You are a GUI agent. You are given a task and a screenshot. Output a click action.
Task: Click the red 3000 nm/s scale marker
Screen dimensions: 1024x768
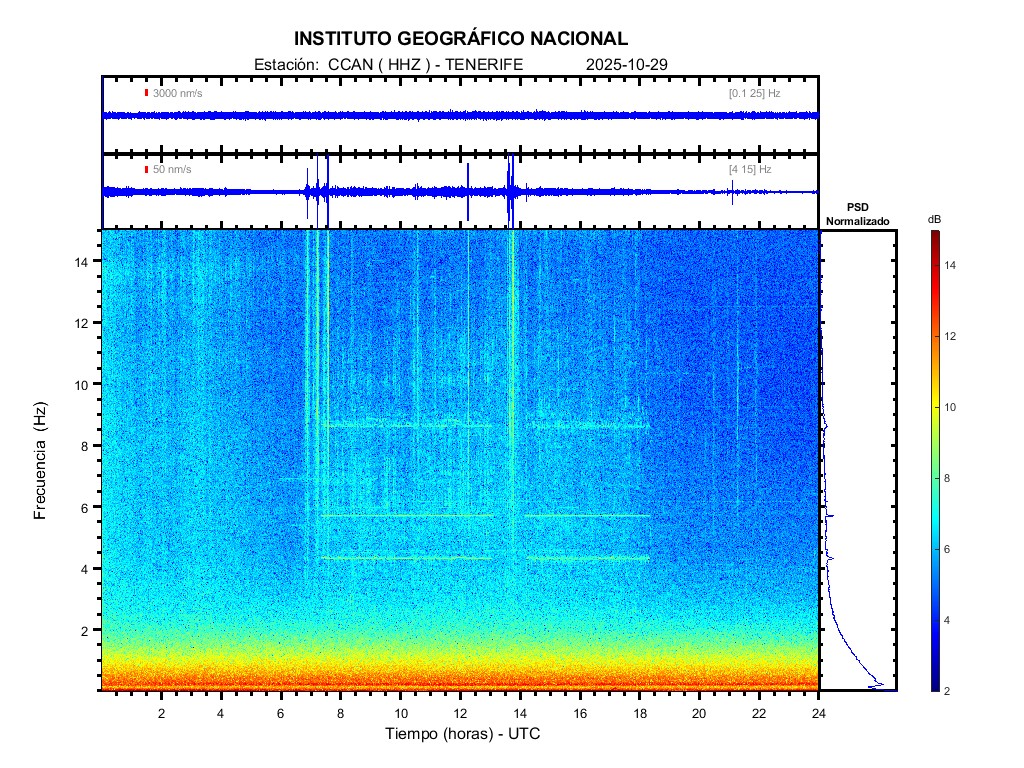(x=147, y=93)
